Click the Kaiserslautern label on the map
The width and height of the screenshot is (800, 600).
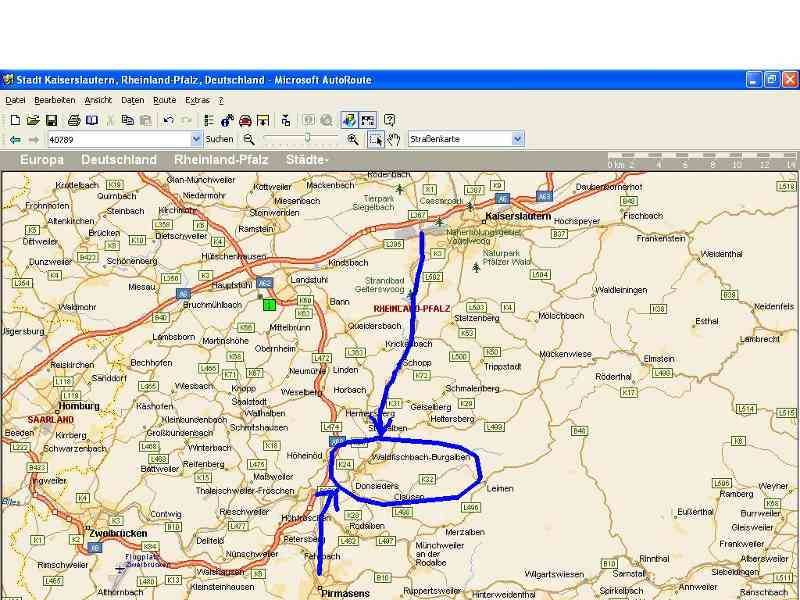coord(518,216)
